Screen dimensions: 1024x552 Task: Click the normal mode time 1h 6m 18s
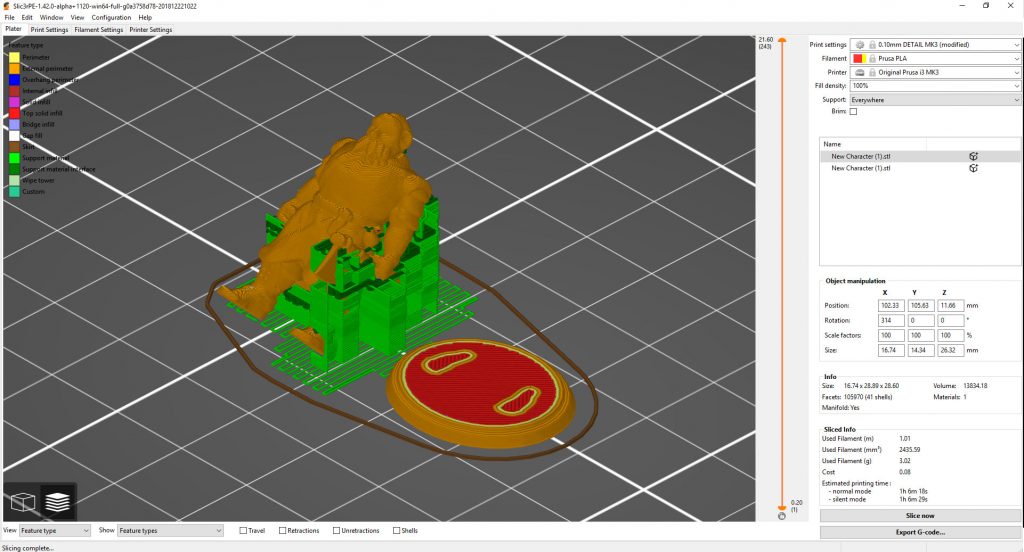[914, 491]
